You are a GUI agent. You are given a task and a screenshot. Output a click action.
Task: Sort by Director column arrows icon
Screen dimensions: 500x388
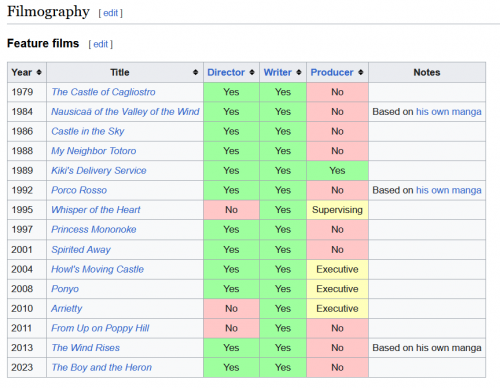tap(252, 72)
